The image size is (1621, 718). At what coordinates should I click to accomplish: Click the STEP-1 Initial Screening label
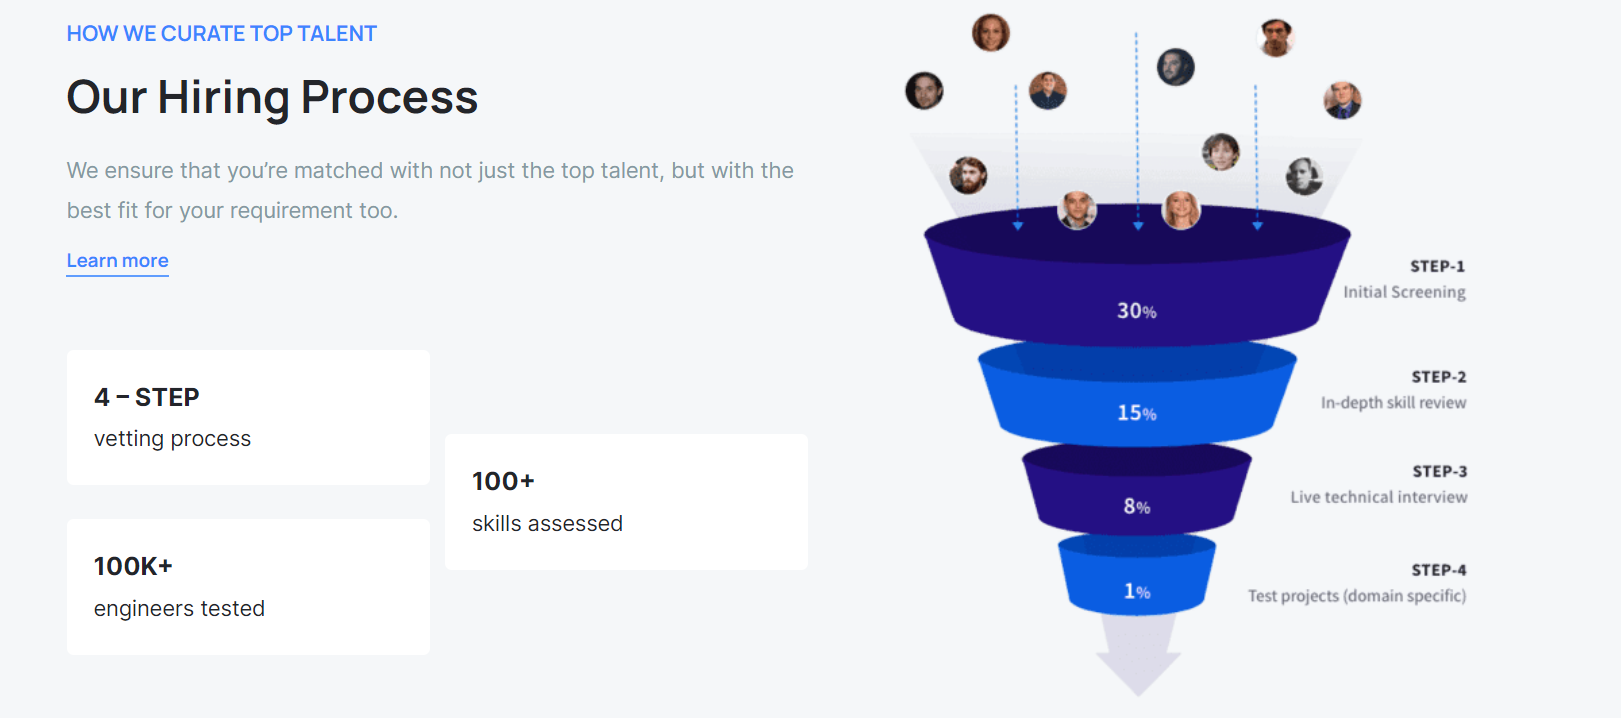click(x=1404, y=280)
